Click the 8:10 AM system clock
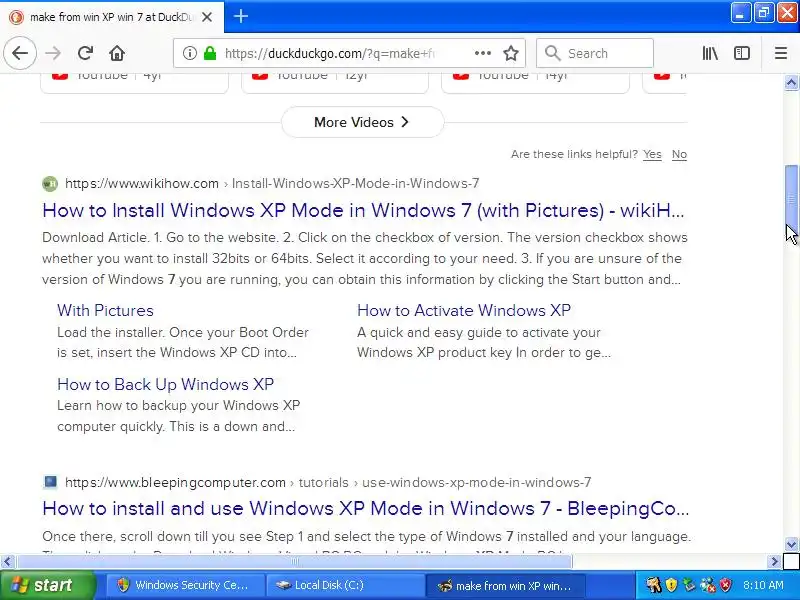800x600 pixels. 763,585
